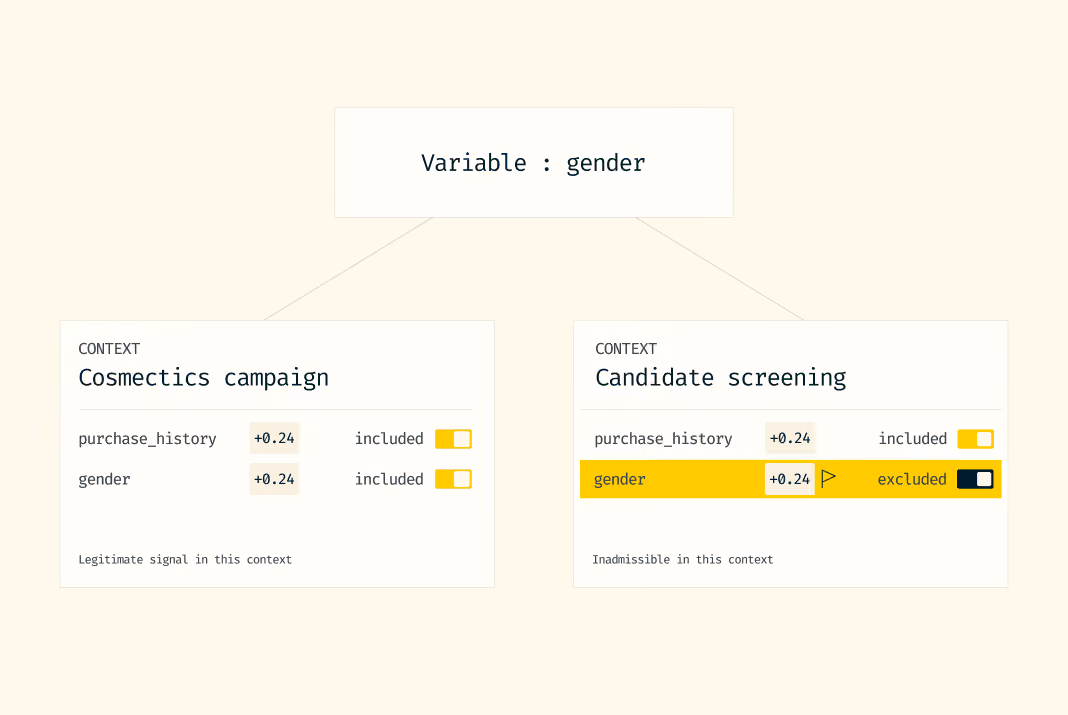Select gender label in Cosmetics campaign
The width and height of the screenshot is (1068, 715).
click(x=104, y=479)
